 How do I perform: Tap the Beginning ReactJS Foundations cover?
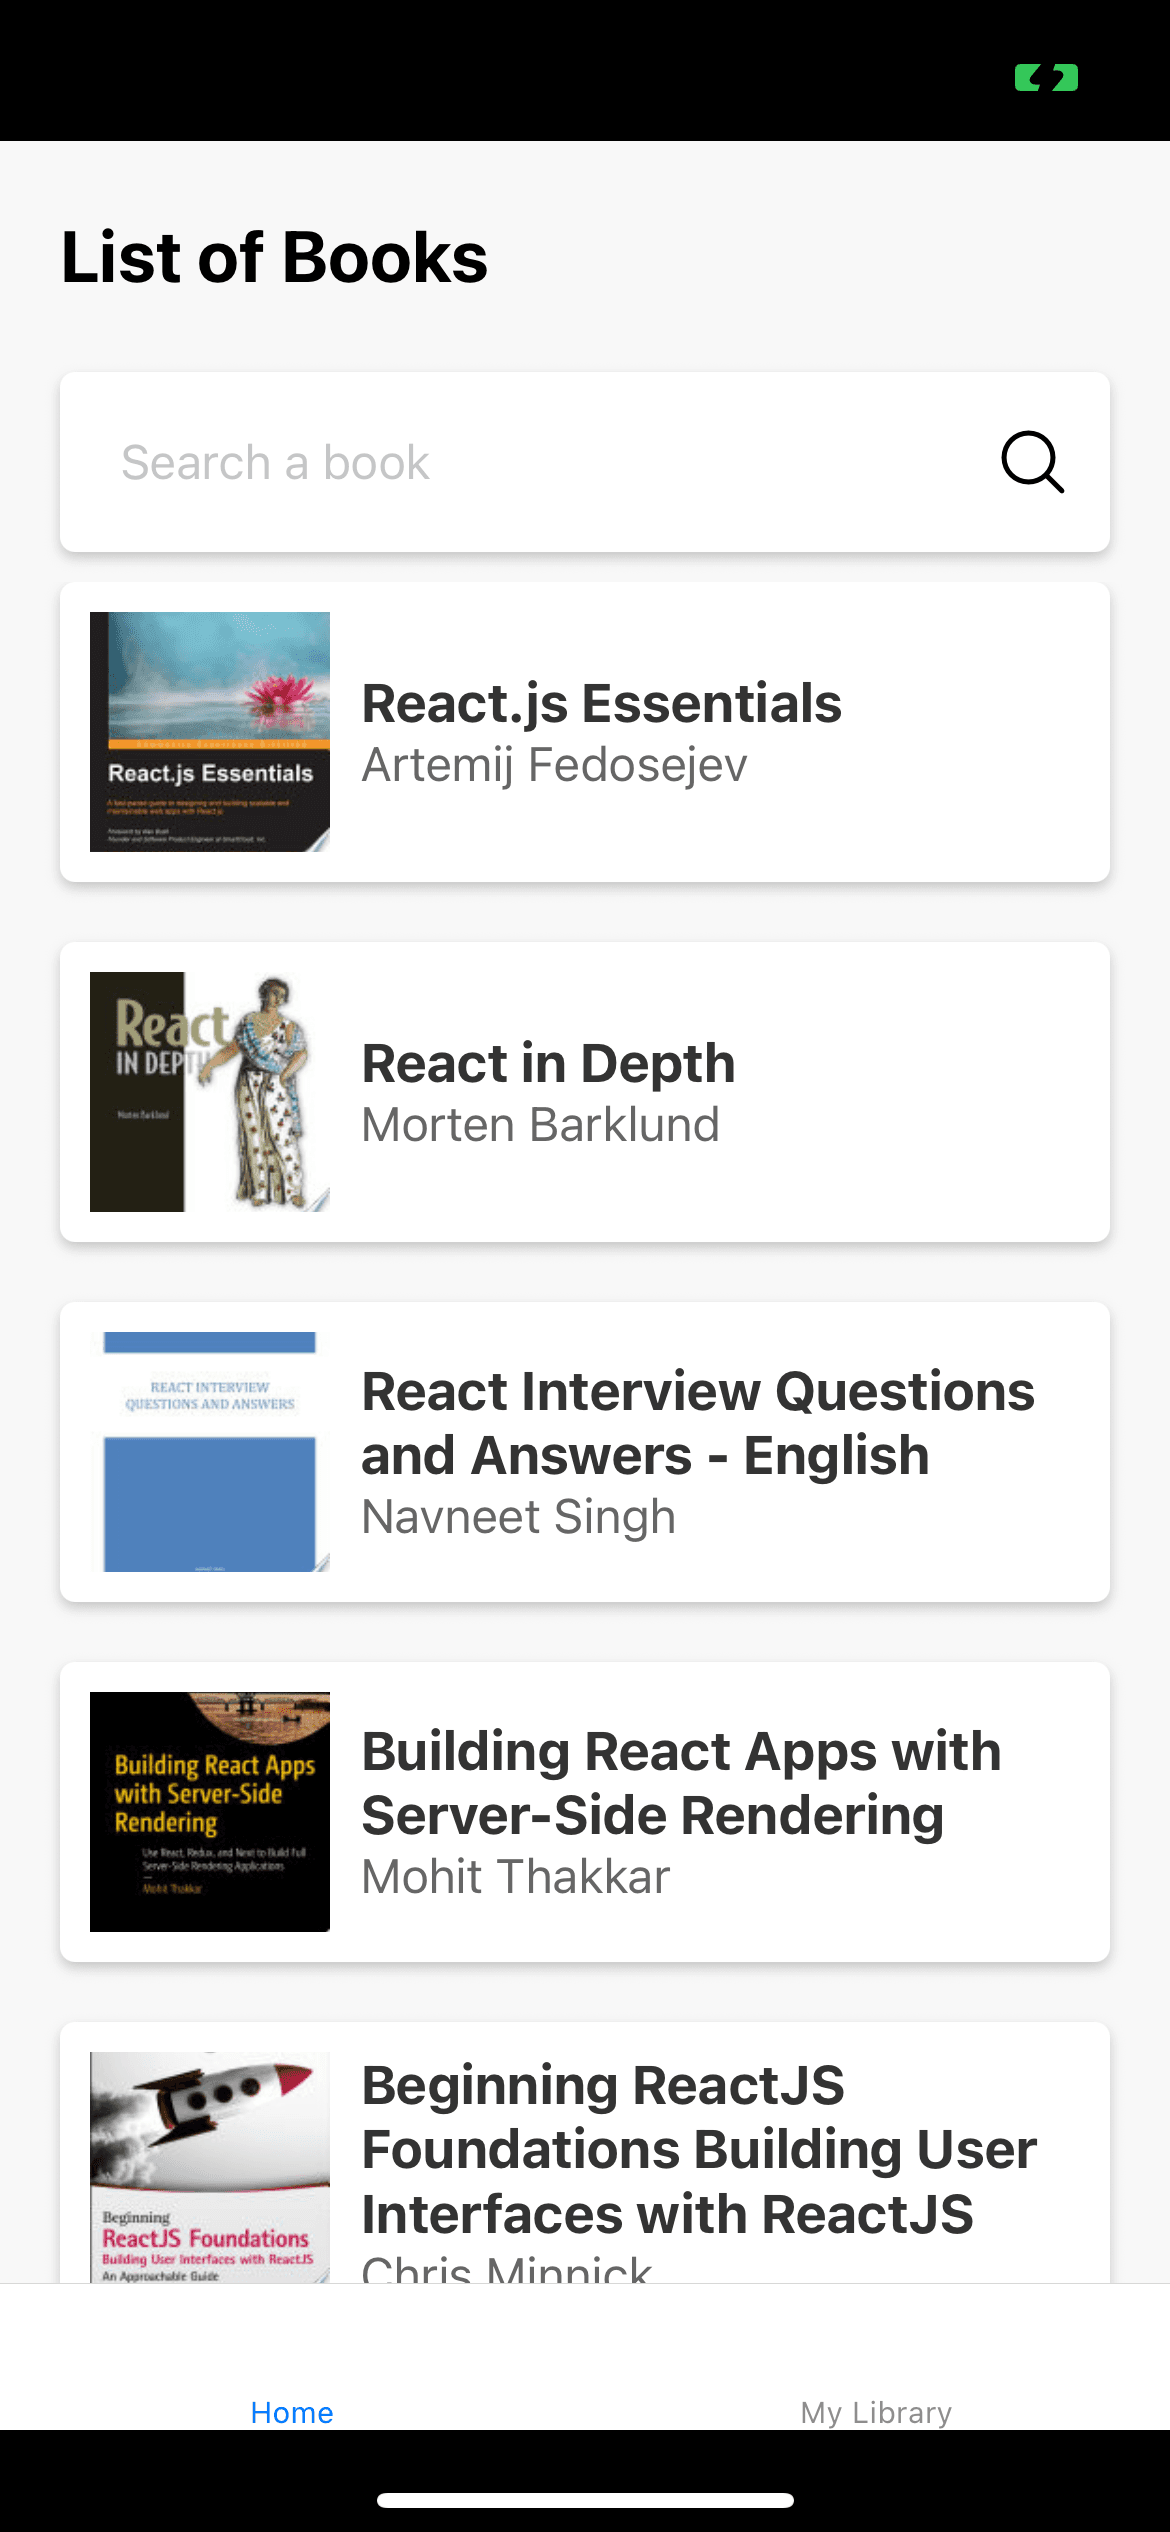(x=210, y=2166)
